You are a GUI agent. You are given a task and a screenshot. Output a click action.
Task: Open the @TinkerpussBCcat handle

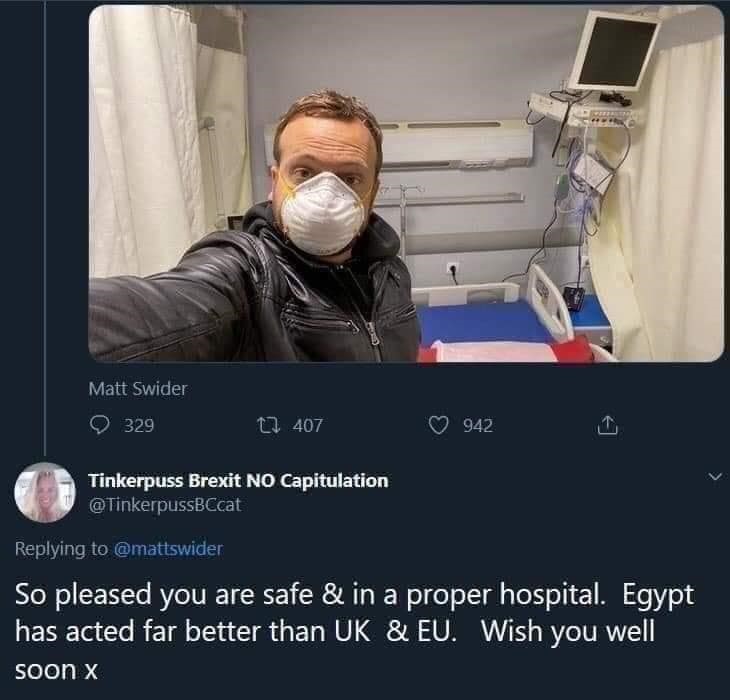click(x=165, y=504)
